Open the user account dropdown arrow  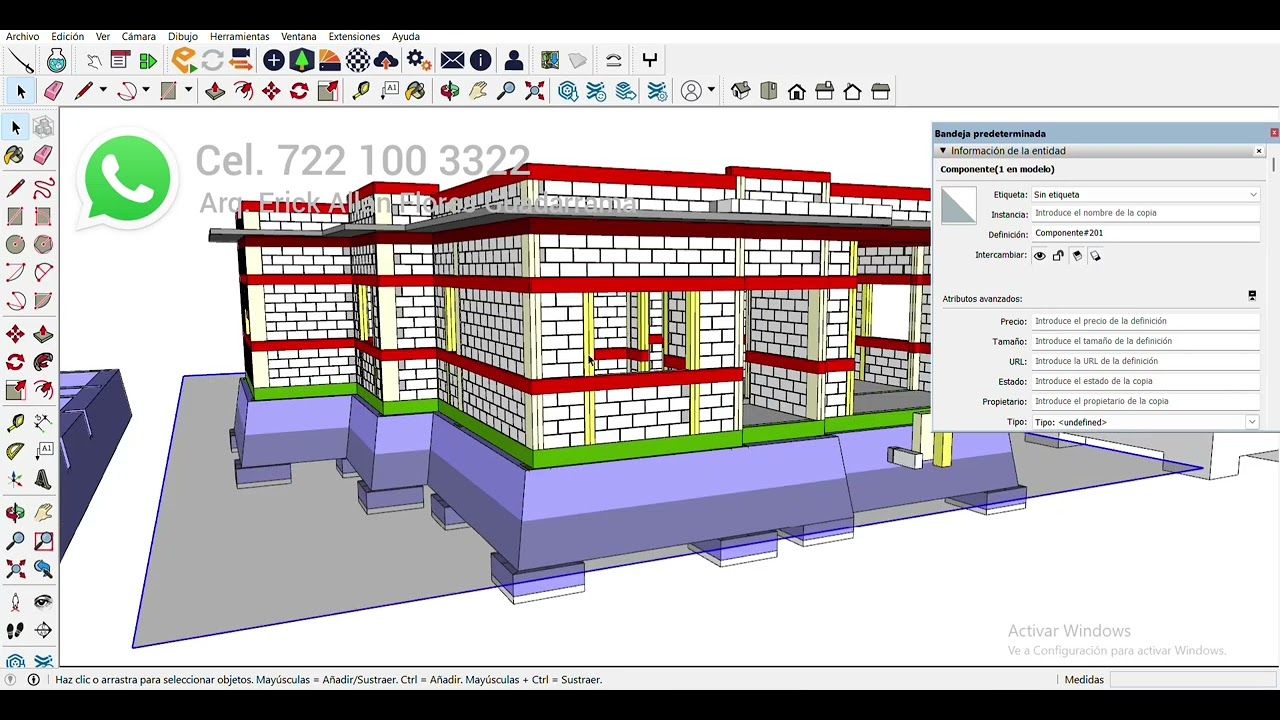tap(710, 91)
